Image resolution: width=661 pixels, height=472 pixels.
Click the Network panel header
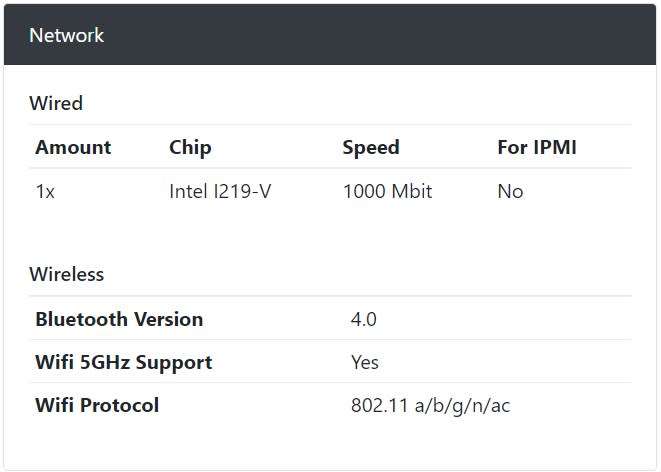330,35
